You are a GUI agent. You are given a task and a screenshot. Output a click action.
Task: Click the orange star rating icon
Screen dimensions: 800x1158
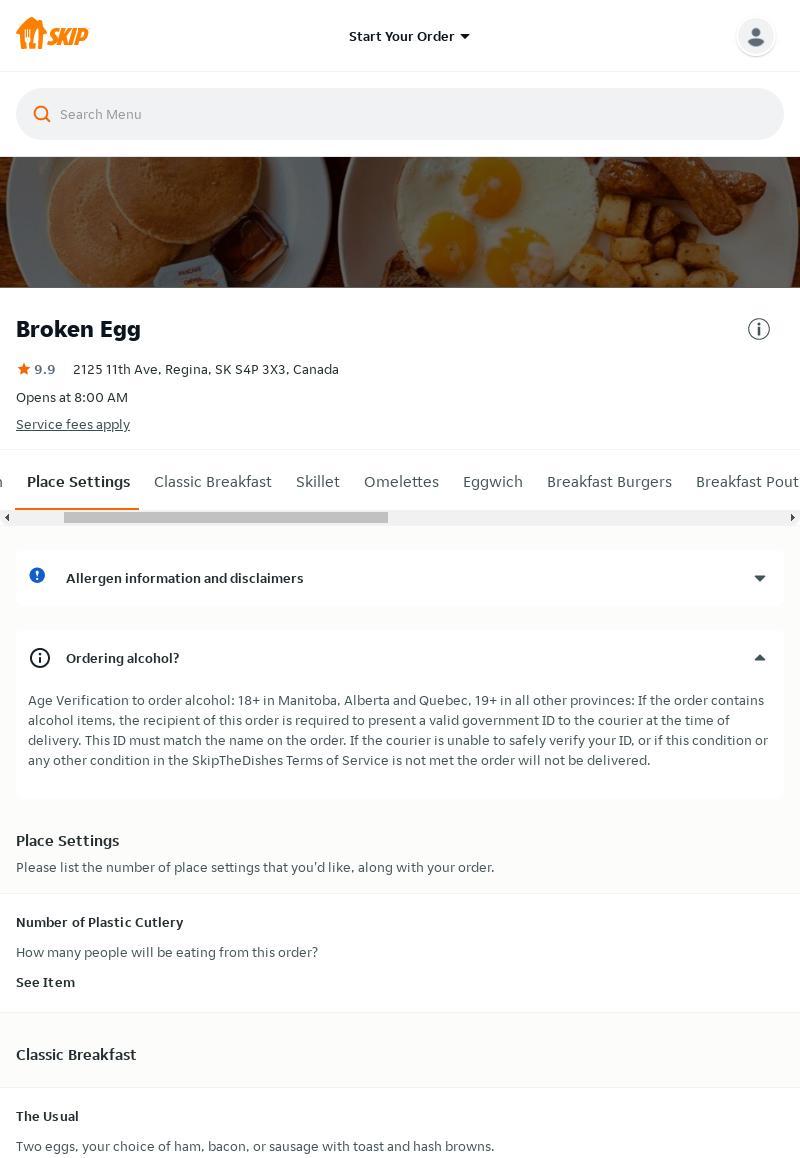(24, 369)
